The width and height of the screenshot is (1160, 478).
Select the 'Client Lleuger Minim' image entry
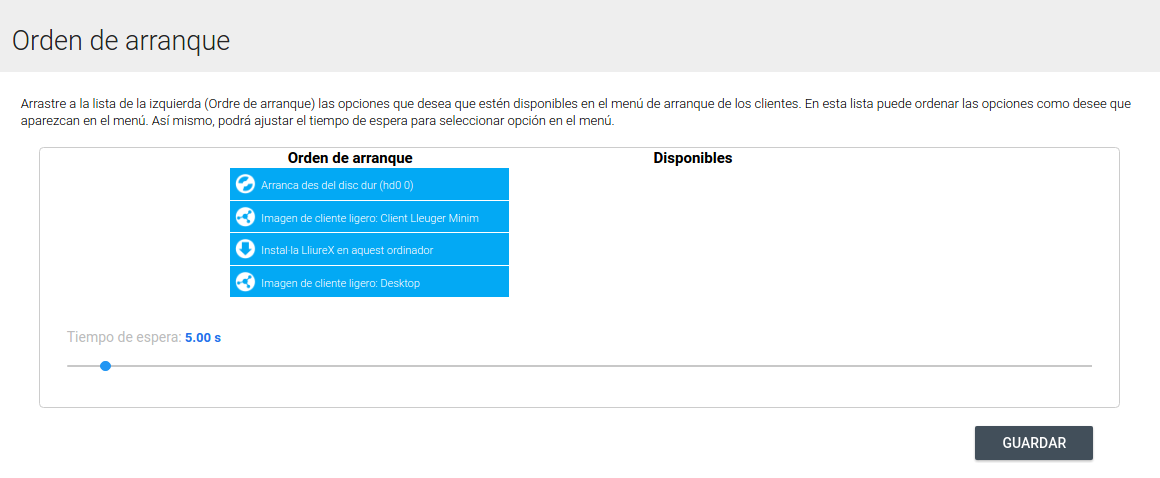[x=369, y=218]
